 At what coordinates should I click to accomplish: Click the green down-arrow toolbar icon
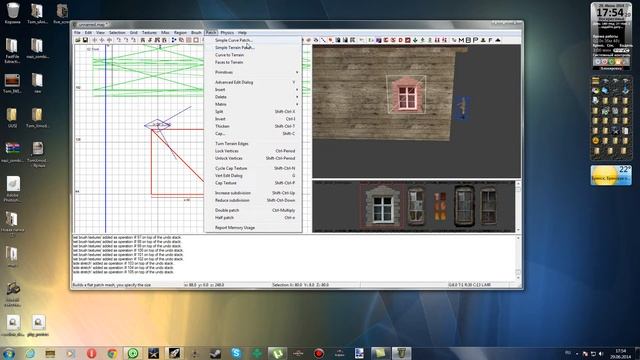coord(415,40)
